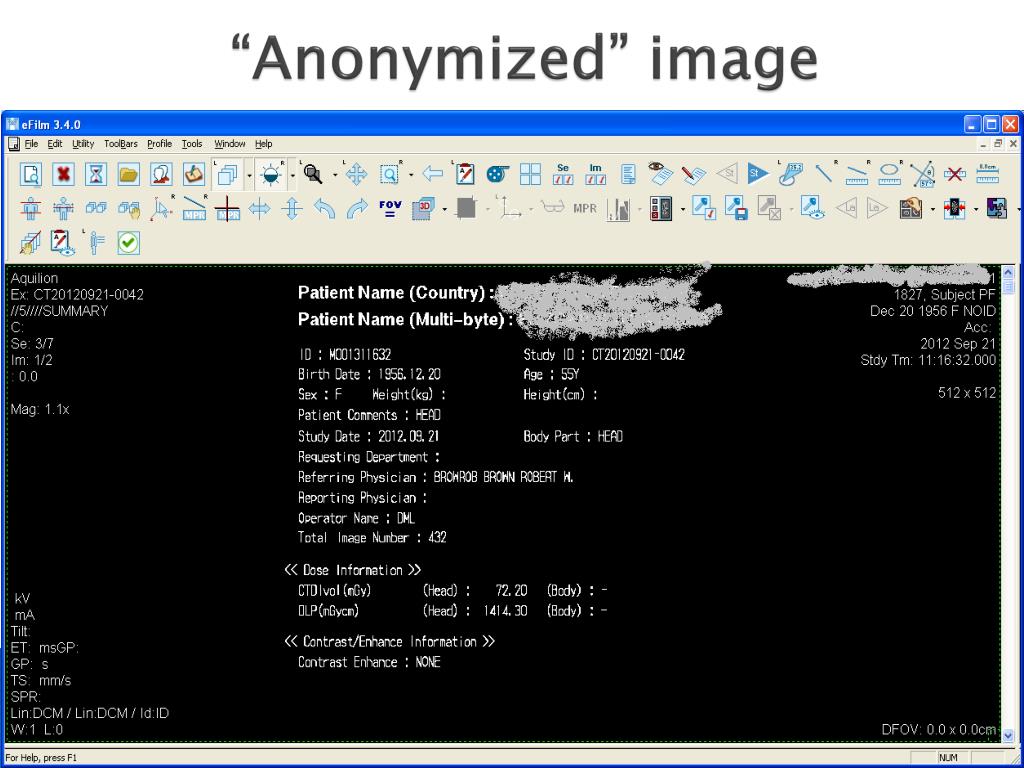Rotate counterclockwise using left curved arrow

click(x=325, y=209)
